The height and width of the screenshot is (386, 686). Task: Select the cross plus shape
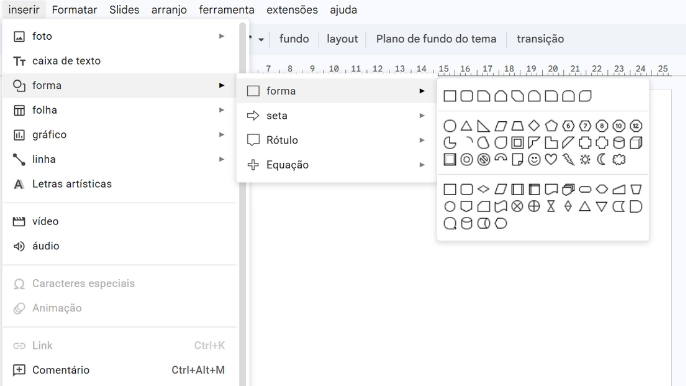pos(585,143)
